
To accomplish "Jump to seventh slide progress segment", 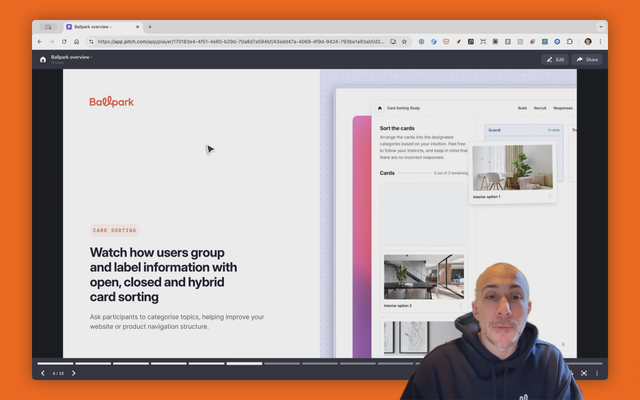I will coord(282,363).
